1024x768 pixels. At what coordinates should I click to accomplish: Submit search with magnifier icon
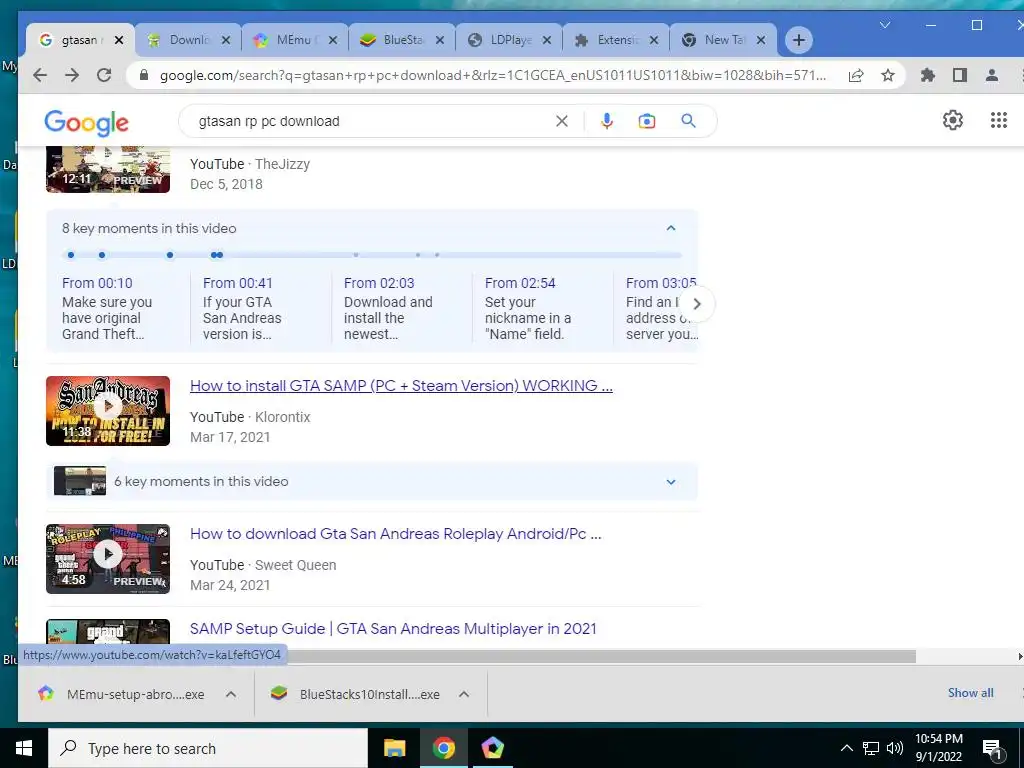click(688, 121)
